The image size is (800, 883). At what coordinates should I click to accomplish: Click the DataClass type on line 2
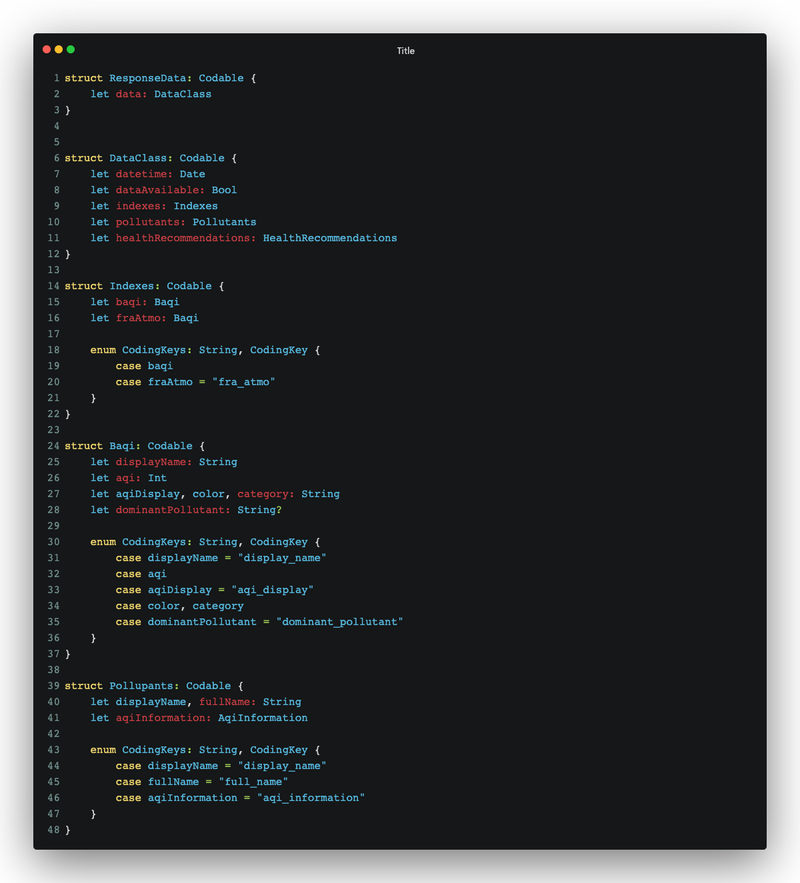click(182, 94)
